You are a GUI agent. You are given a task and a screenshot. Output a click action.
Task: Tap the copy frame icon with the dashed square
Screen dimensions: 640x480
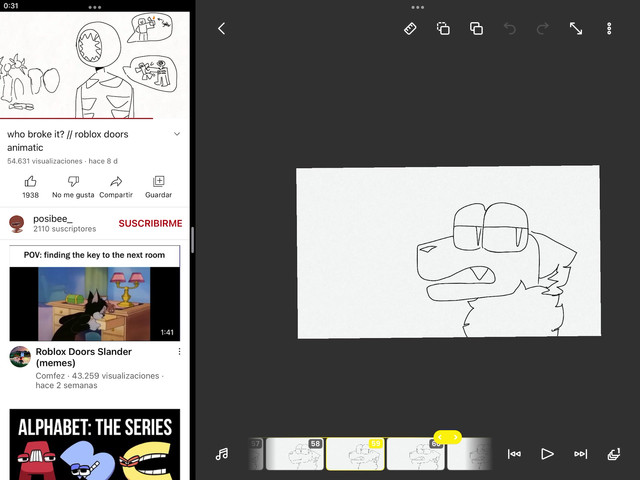[x=444, y=29]
